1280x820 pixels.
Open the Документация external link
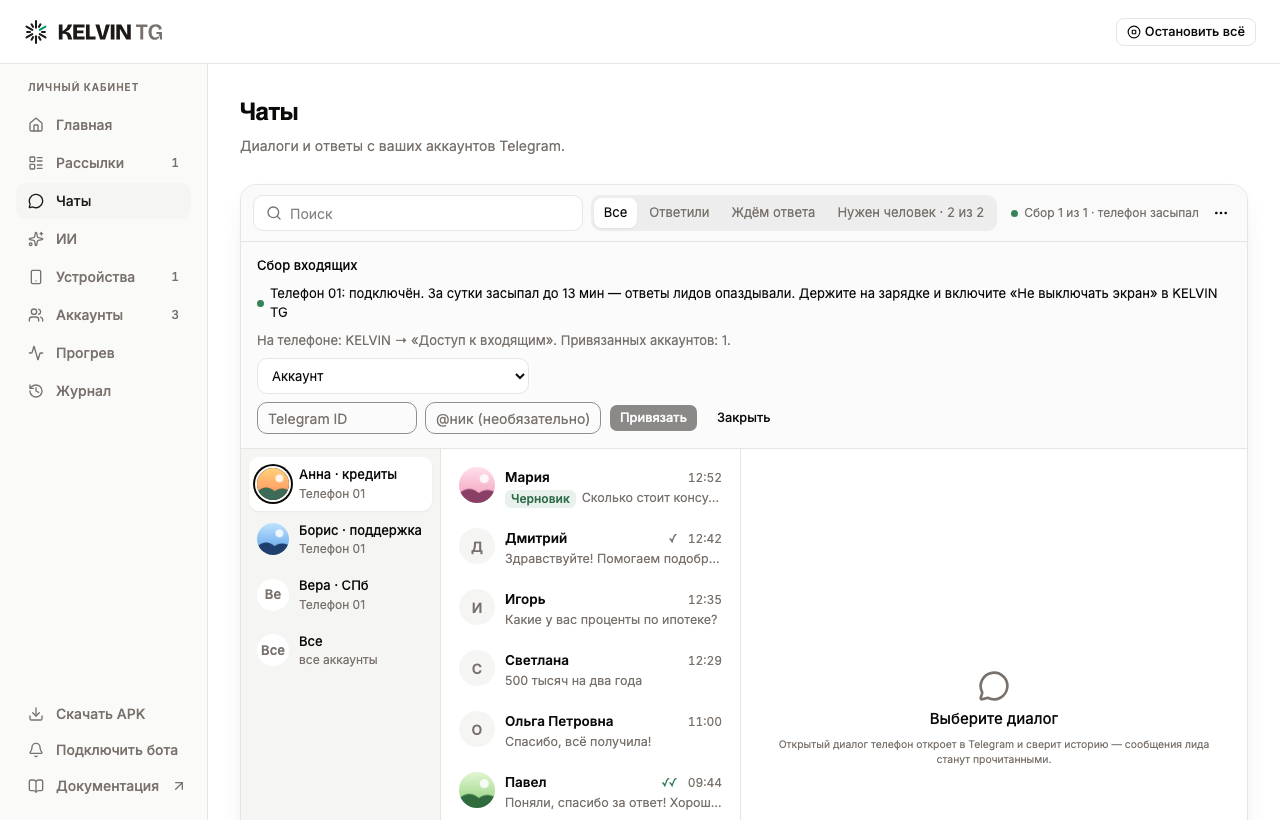[104, 786]
